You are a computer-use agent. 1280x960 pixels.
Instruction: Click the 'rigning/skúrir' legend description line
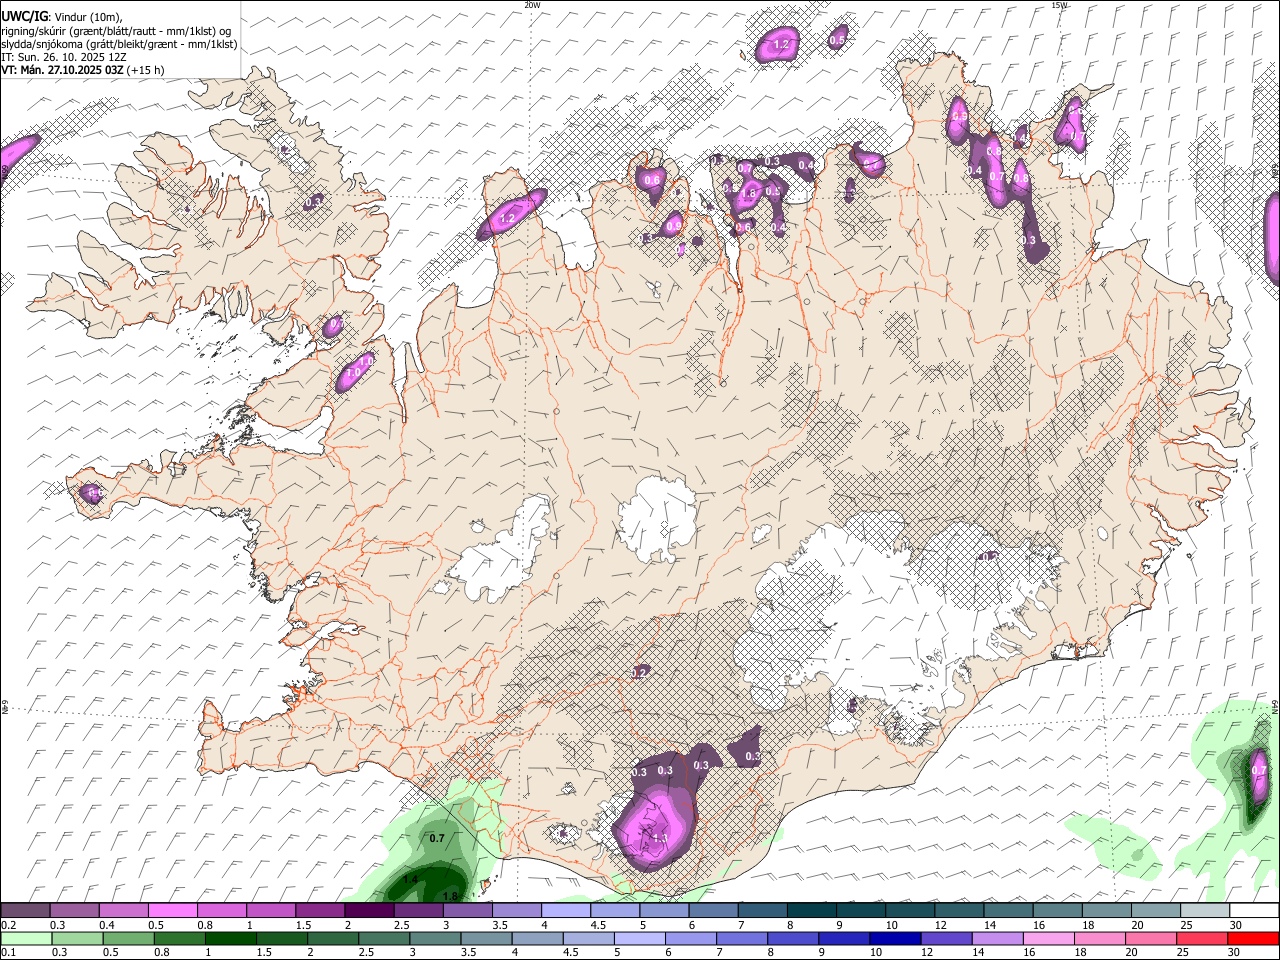[116, 31]
